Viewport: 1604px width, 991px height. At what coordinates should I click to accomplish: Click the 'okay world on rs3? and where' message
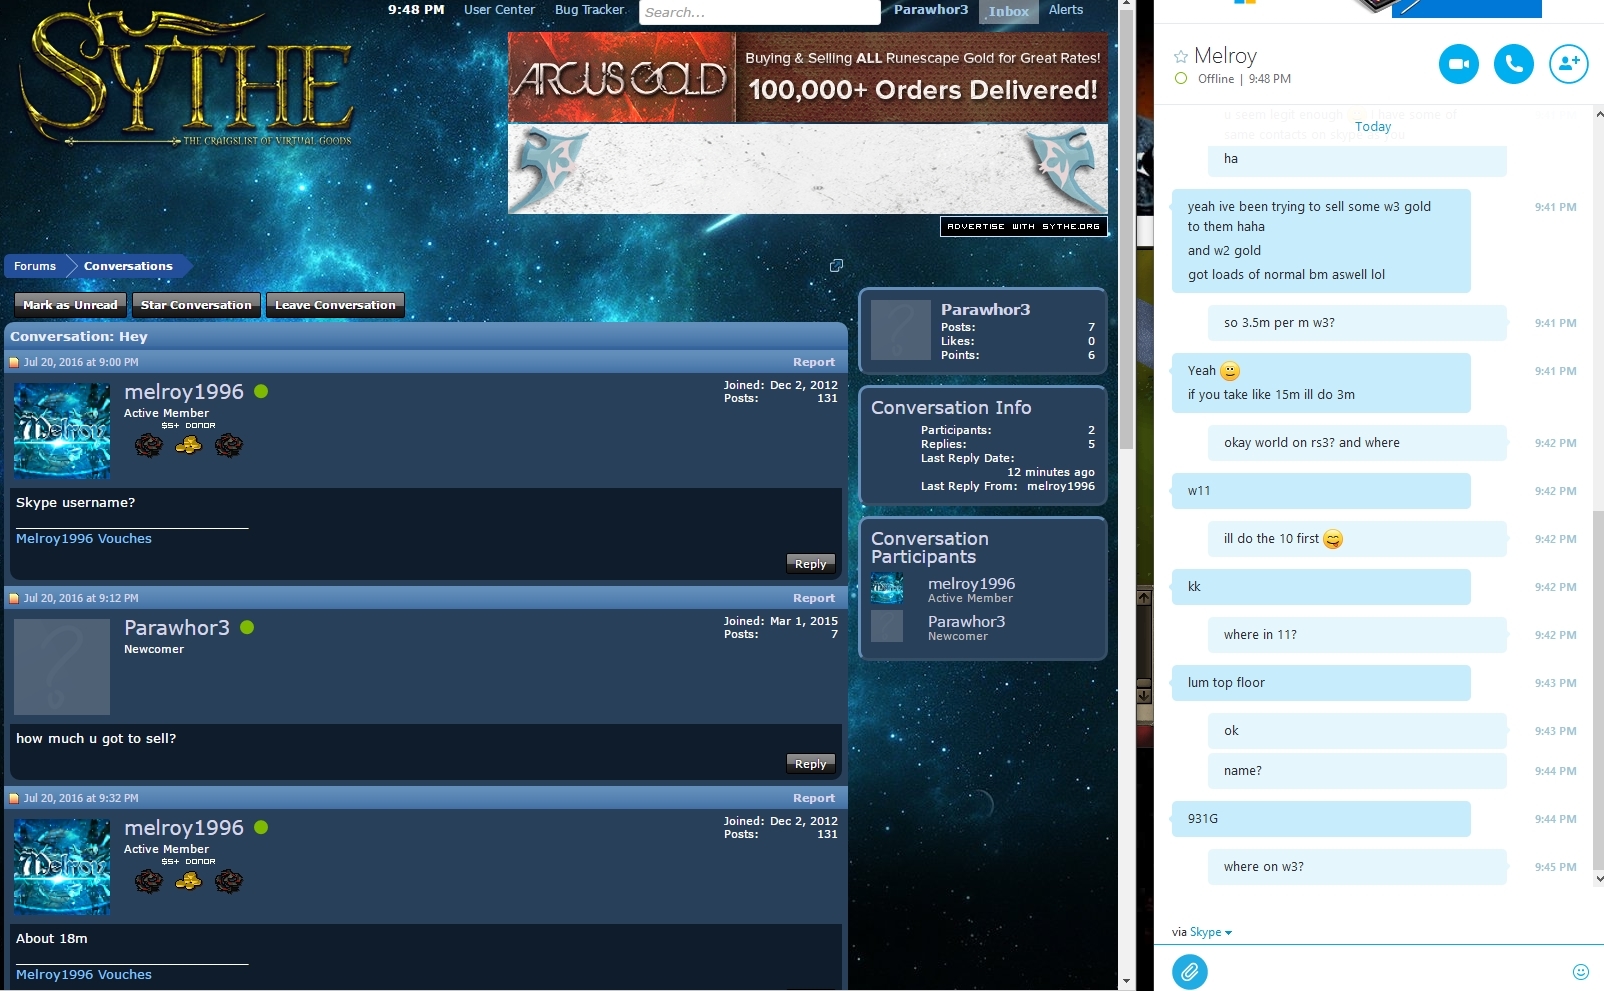tap(1357, 443)
